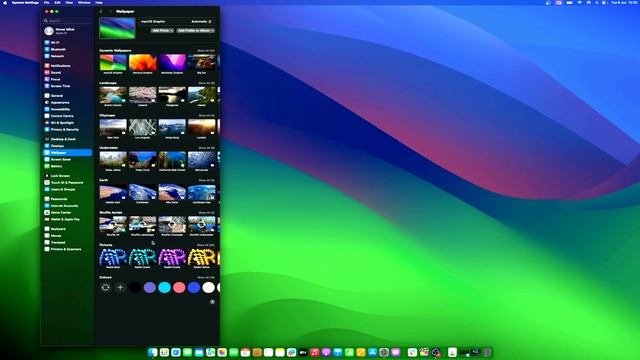Show all Pictures wallpapers
640x360 pixels.
pos(206,245)
